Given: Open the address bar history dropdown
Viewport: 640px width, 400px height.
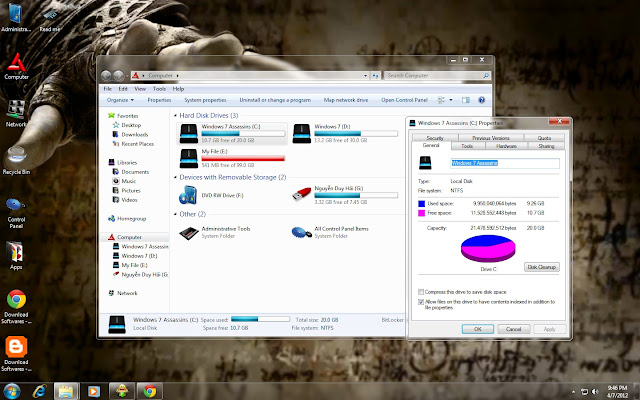Looking at the screenshot, I should click(365, 76).
